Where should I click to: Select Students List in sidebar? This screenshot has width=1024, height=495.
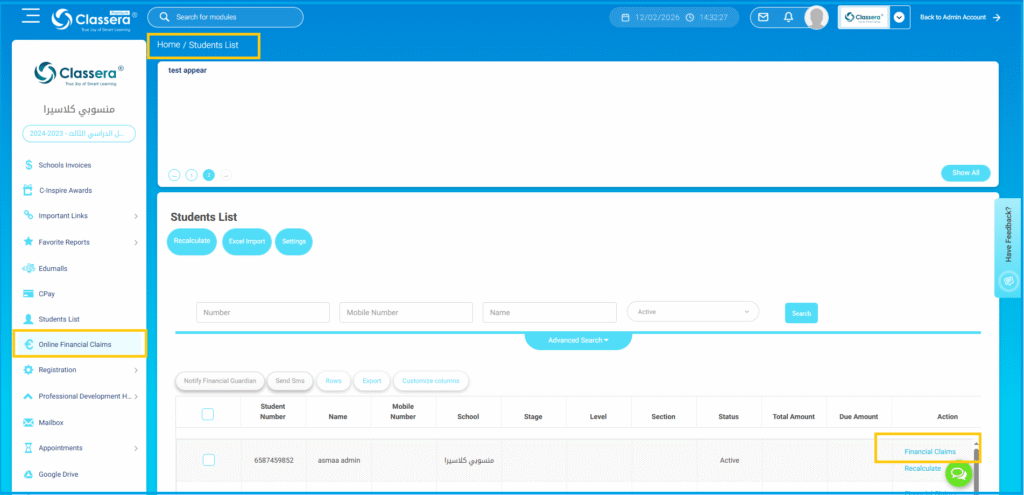click(x=59, y=319)
